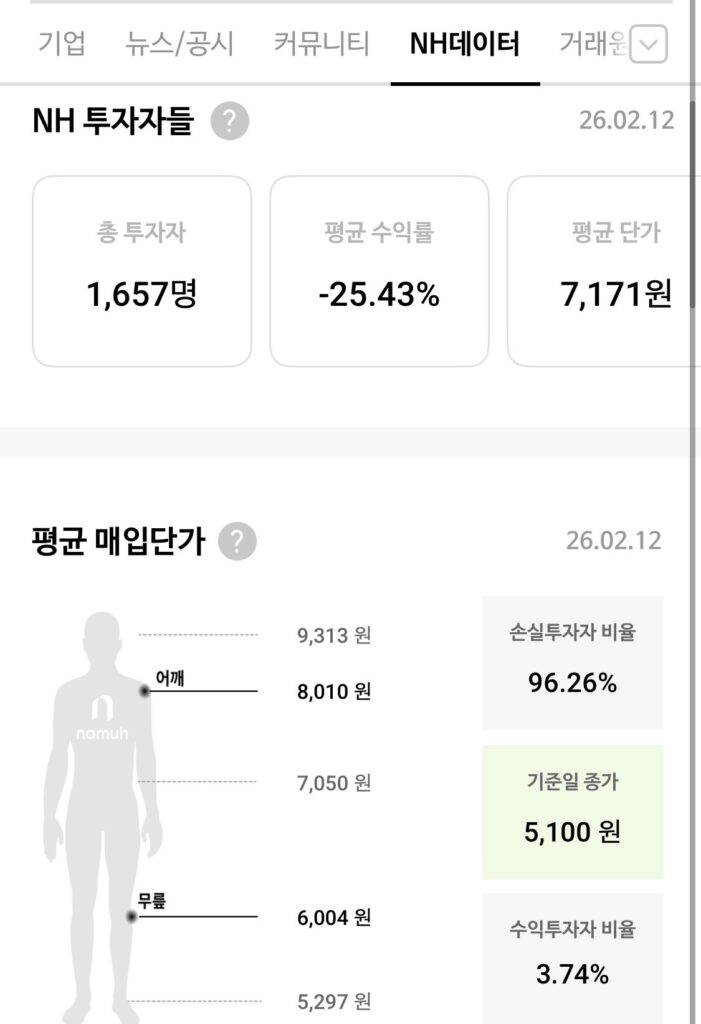Viewport: 701px width, 1024px height.
Task: Tap the 평균 수익률 card
Action: coord(379,271)
